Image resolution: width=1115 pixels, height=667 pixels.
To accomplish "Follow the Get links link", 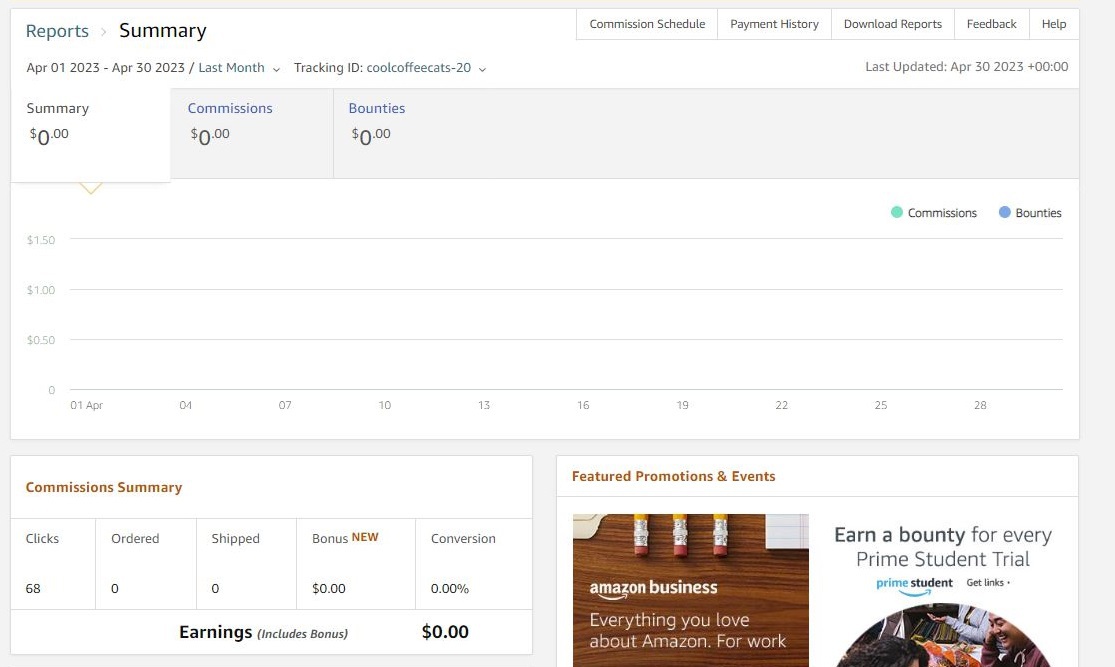I will pyautogui.click(x=988, y=582).
